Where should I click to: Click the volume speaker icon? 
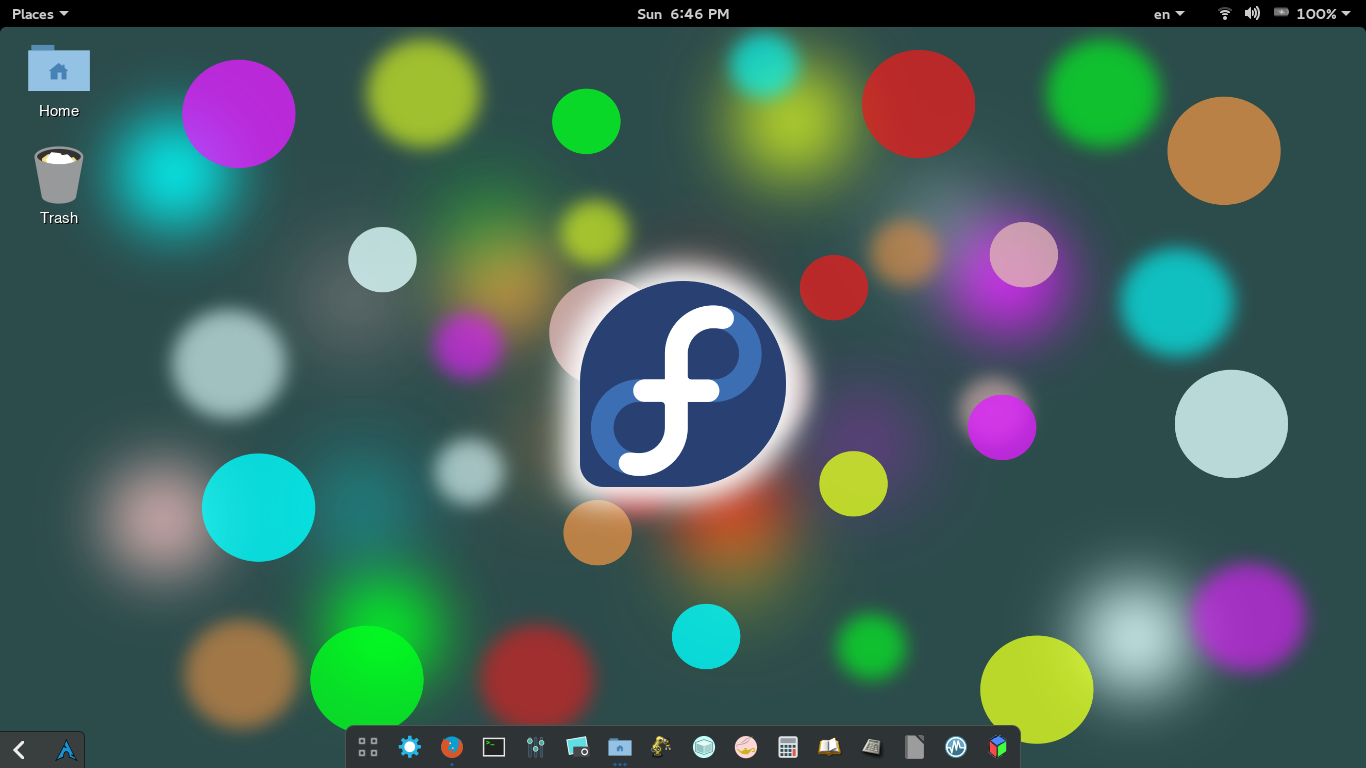[x=1252, y=14]
